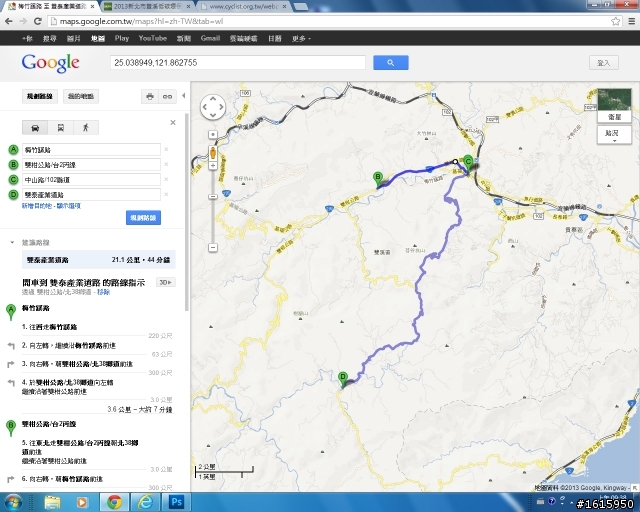Screen dimensions: 640x512
Task: Click destination D input field
Action: 91,195
